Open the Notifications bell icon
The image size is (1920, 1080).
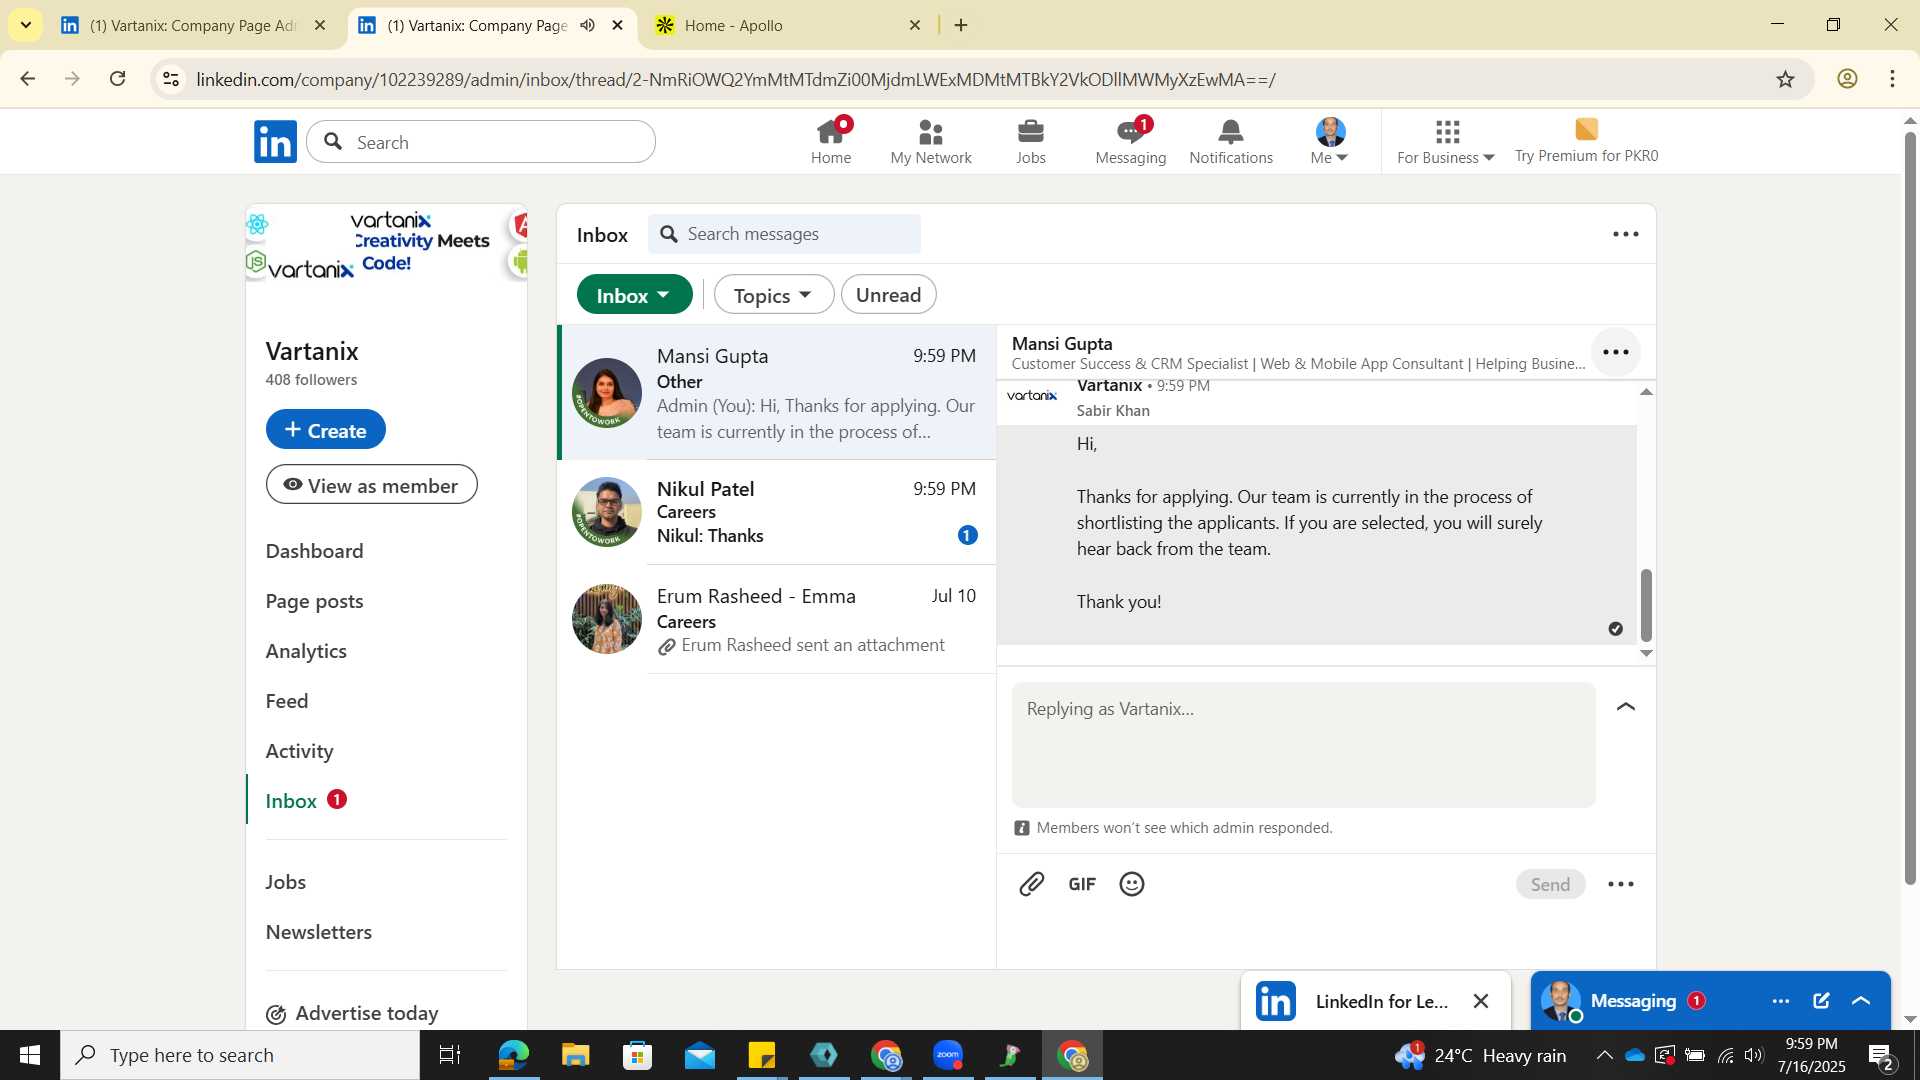pos(1231,141)
